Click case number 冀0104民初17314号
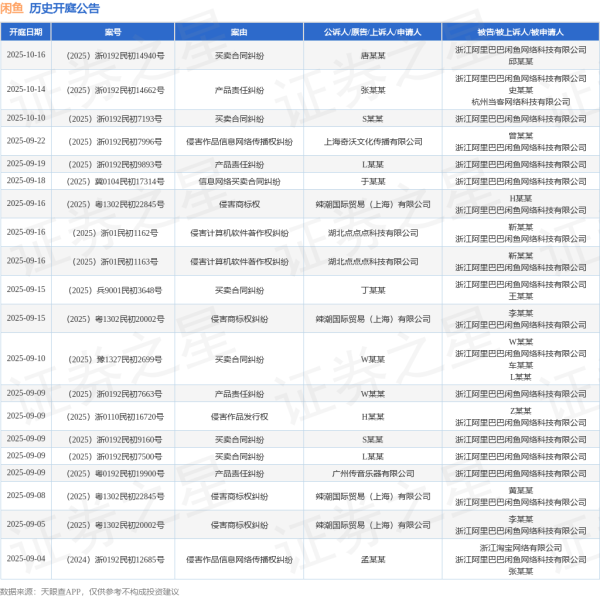Screen dimensions: 600x597 (x=113, y=181)
